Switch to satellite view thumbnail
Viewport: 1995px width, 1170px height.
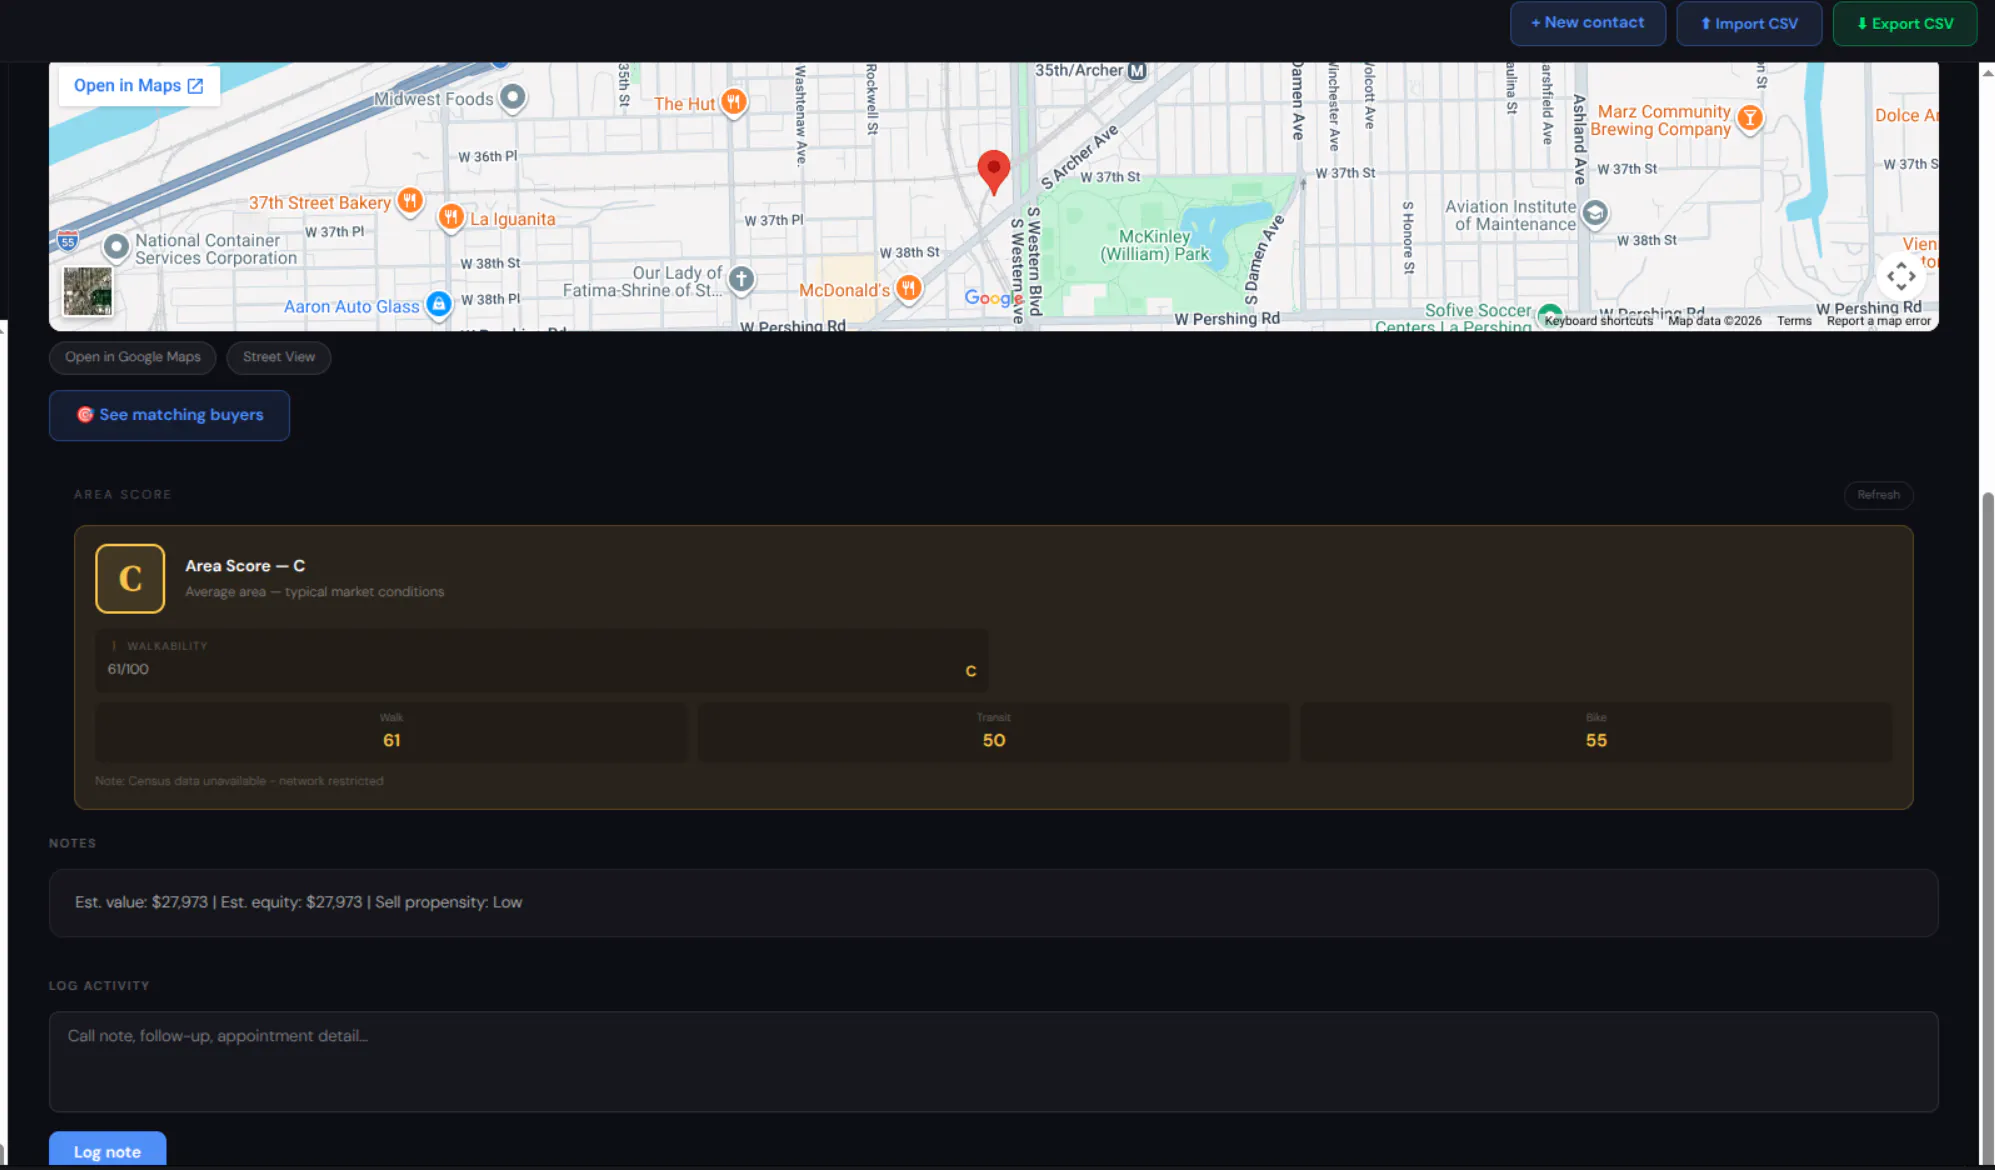(x=88, y=291)
